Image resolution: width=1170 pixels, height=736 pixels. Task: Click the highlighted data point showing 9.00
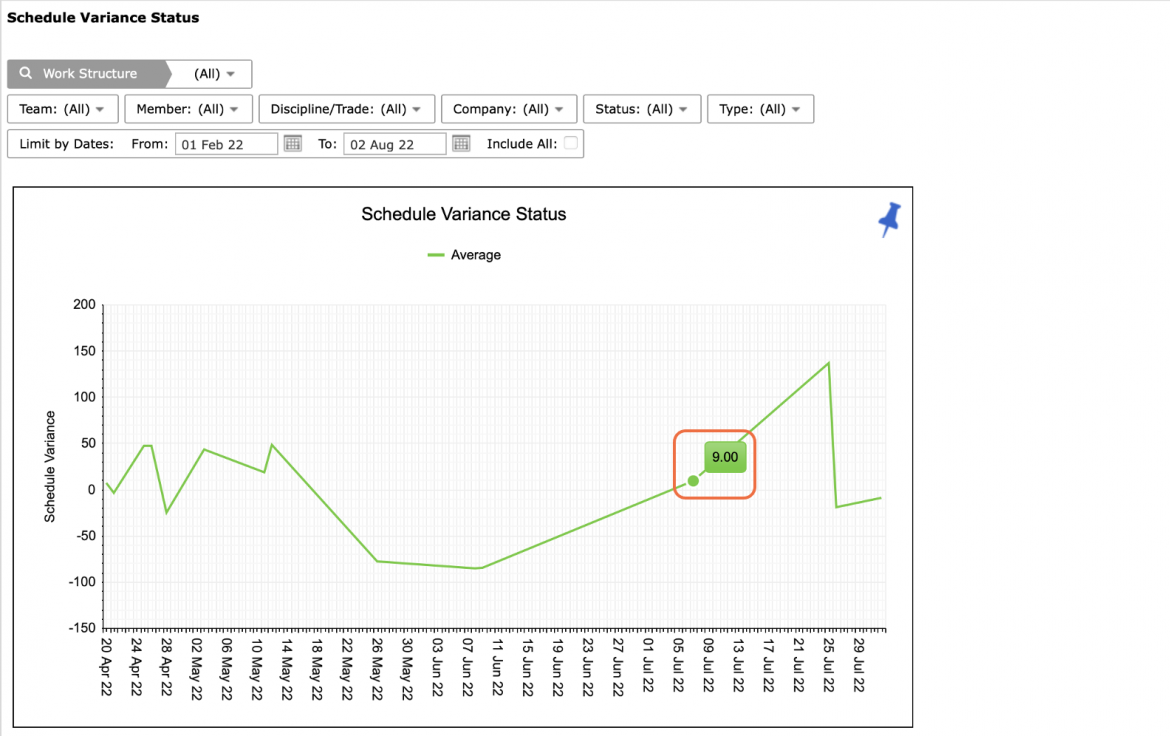693,481
